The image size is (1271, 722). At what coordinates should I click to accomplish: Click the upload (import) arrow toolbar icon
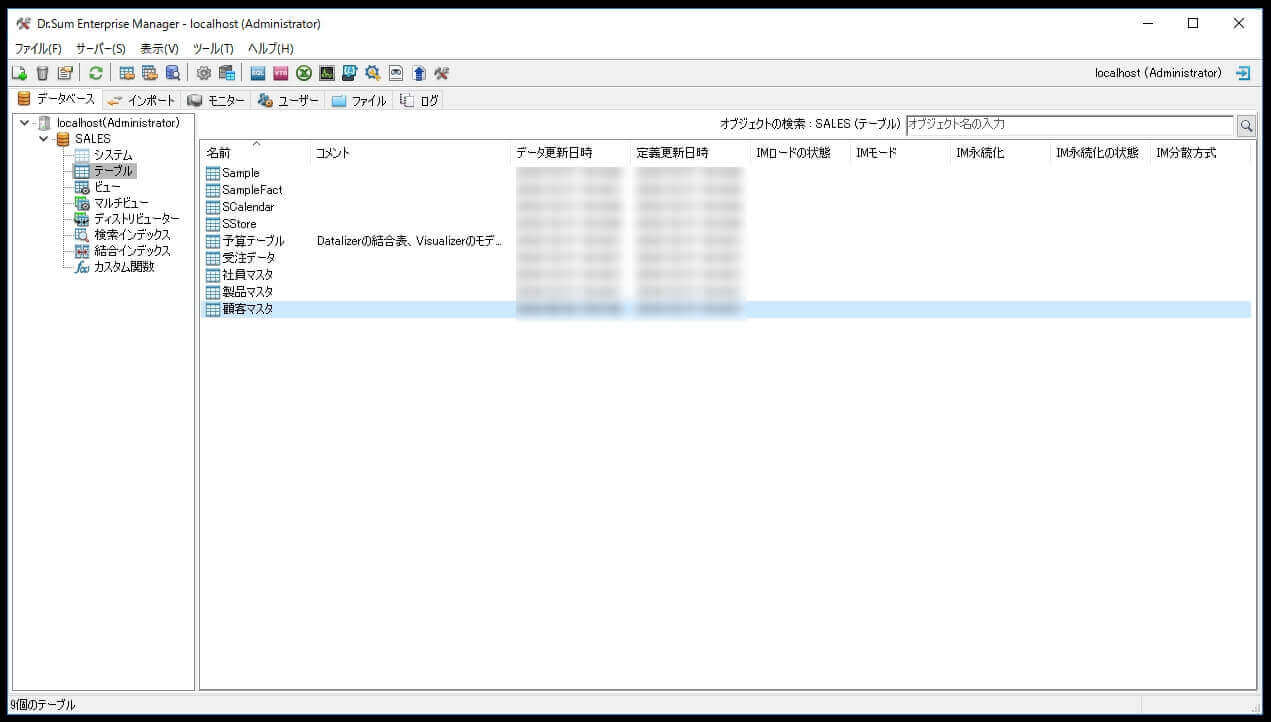coord(418,72)
